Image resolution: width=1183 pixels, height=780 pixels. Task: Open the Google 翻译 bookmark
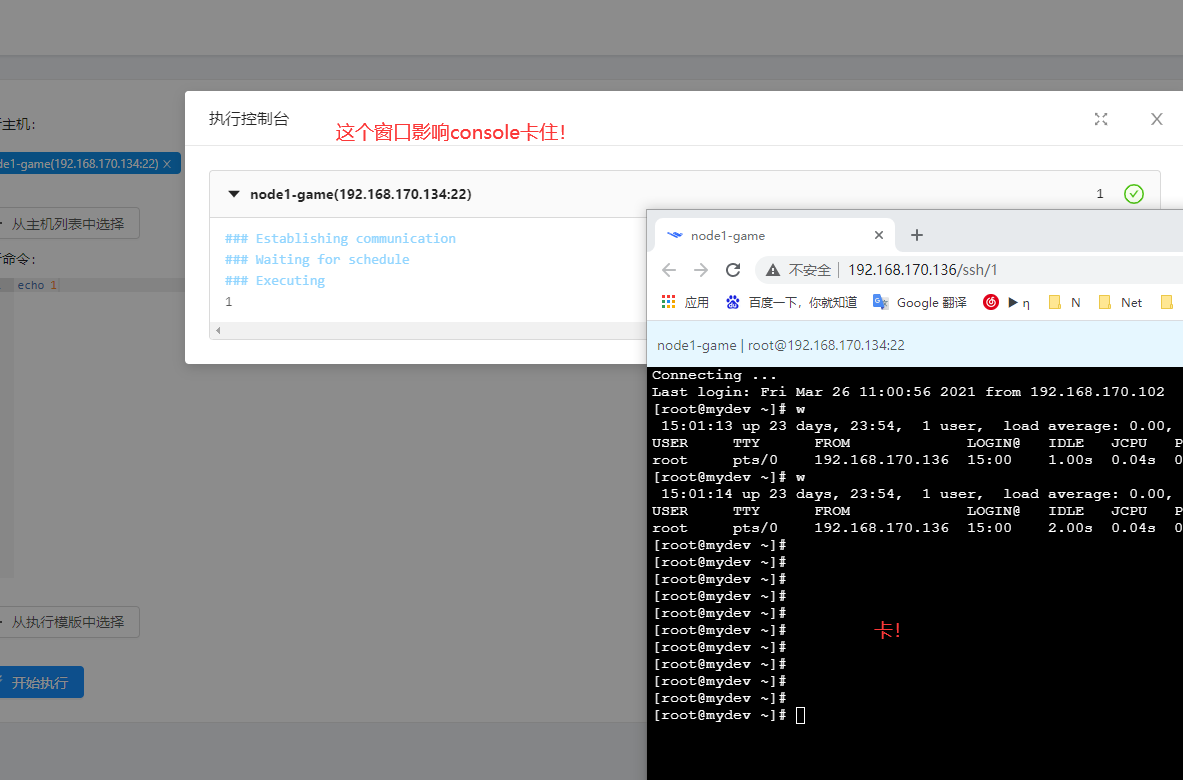click(x=920, y=302)
